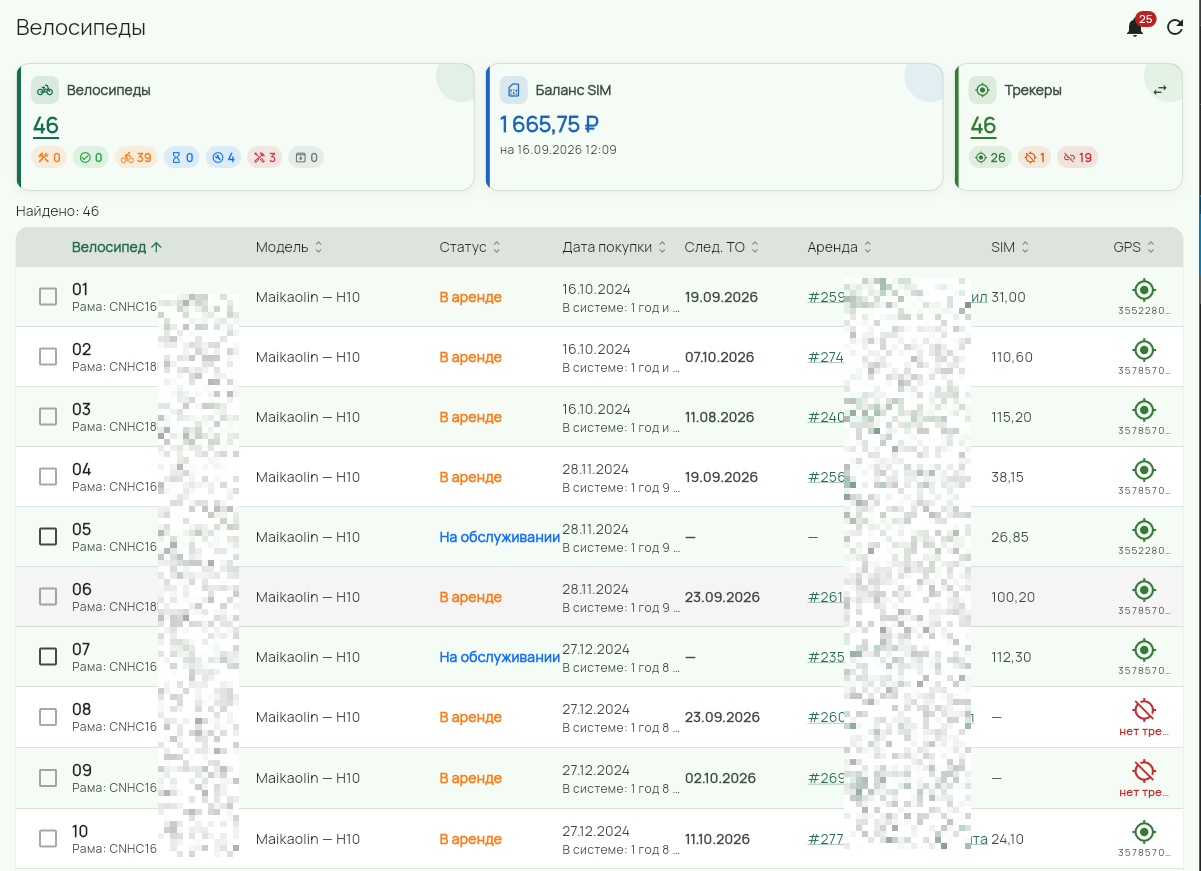1201x871 pixels.
Task: Click the GPS tracker icon for bike 02
Action: coord(1144,350)
